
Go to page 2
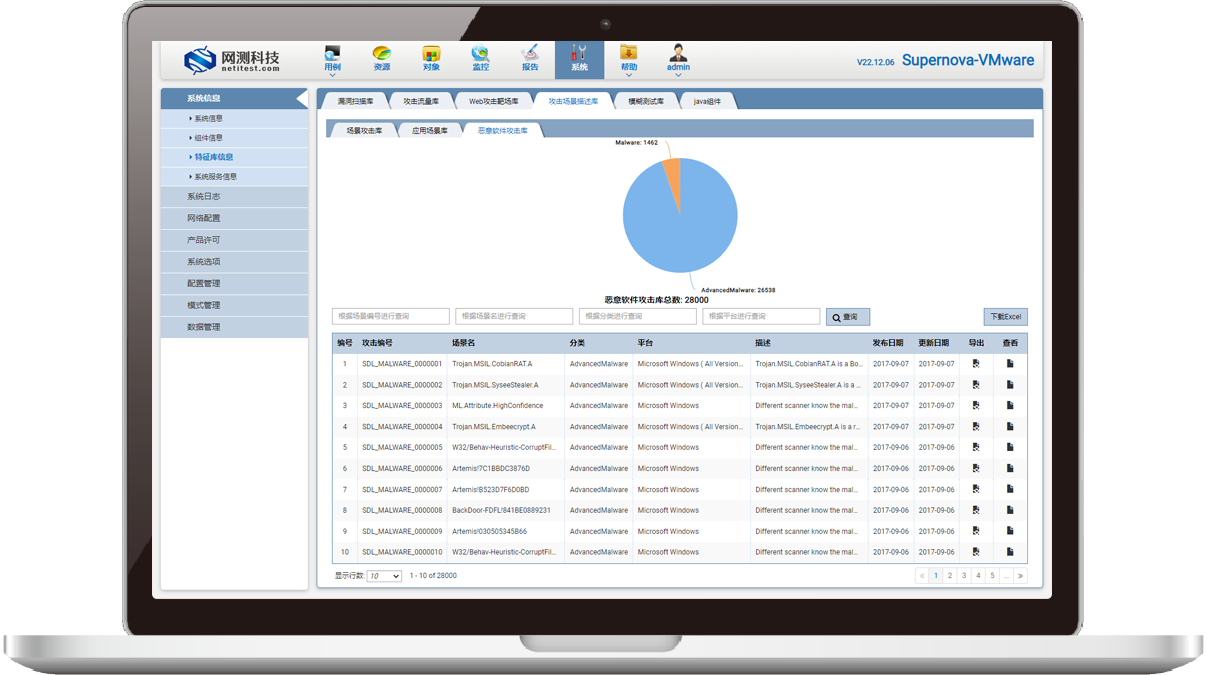point(950,576)
